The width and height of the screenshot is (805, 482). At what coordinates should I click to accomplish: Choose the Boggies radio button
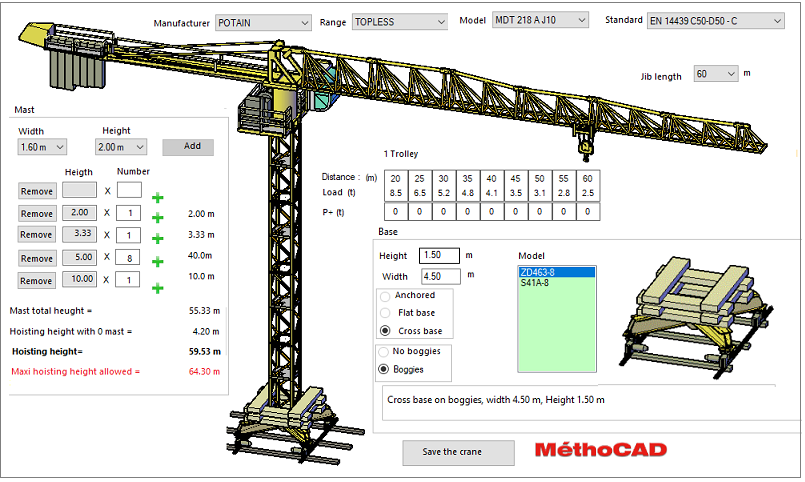pyautogui.click(x=383, y=369)
